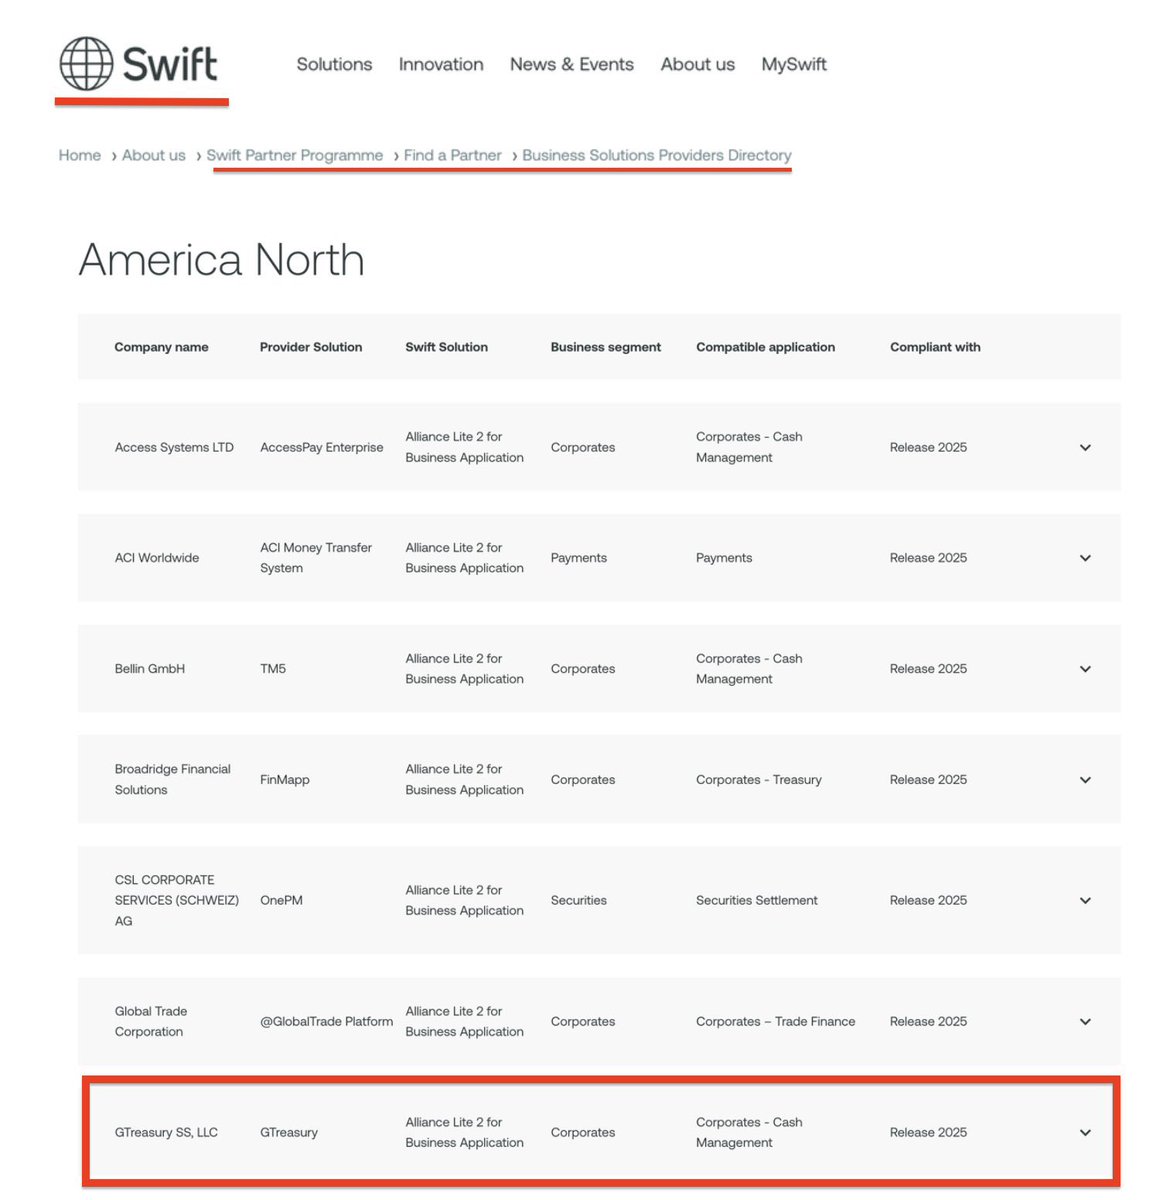Click the Company name column header

[x=161, y=347]
